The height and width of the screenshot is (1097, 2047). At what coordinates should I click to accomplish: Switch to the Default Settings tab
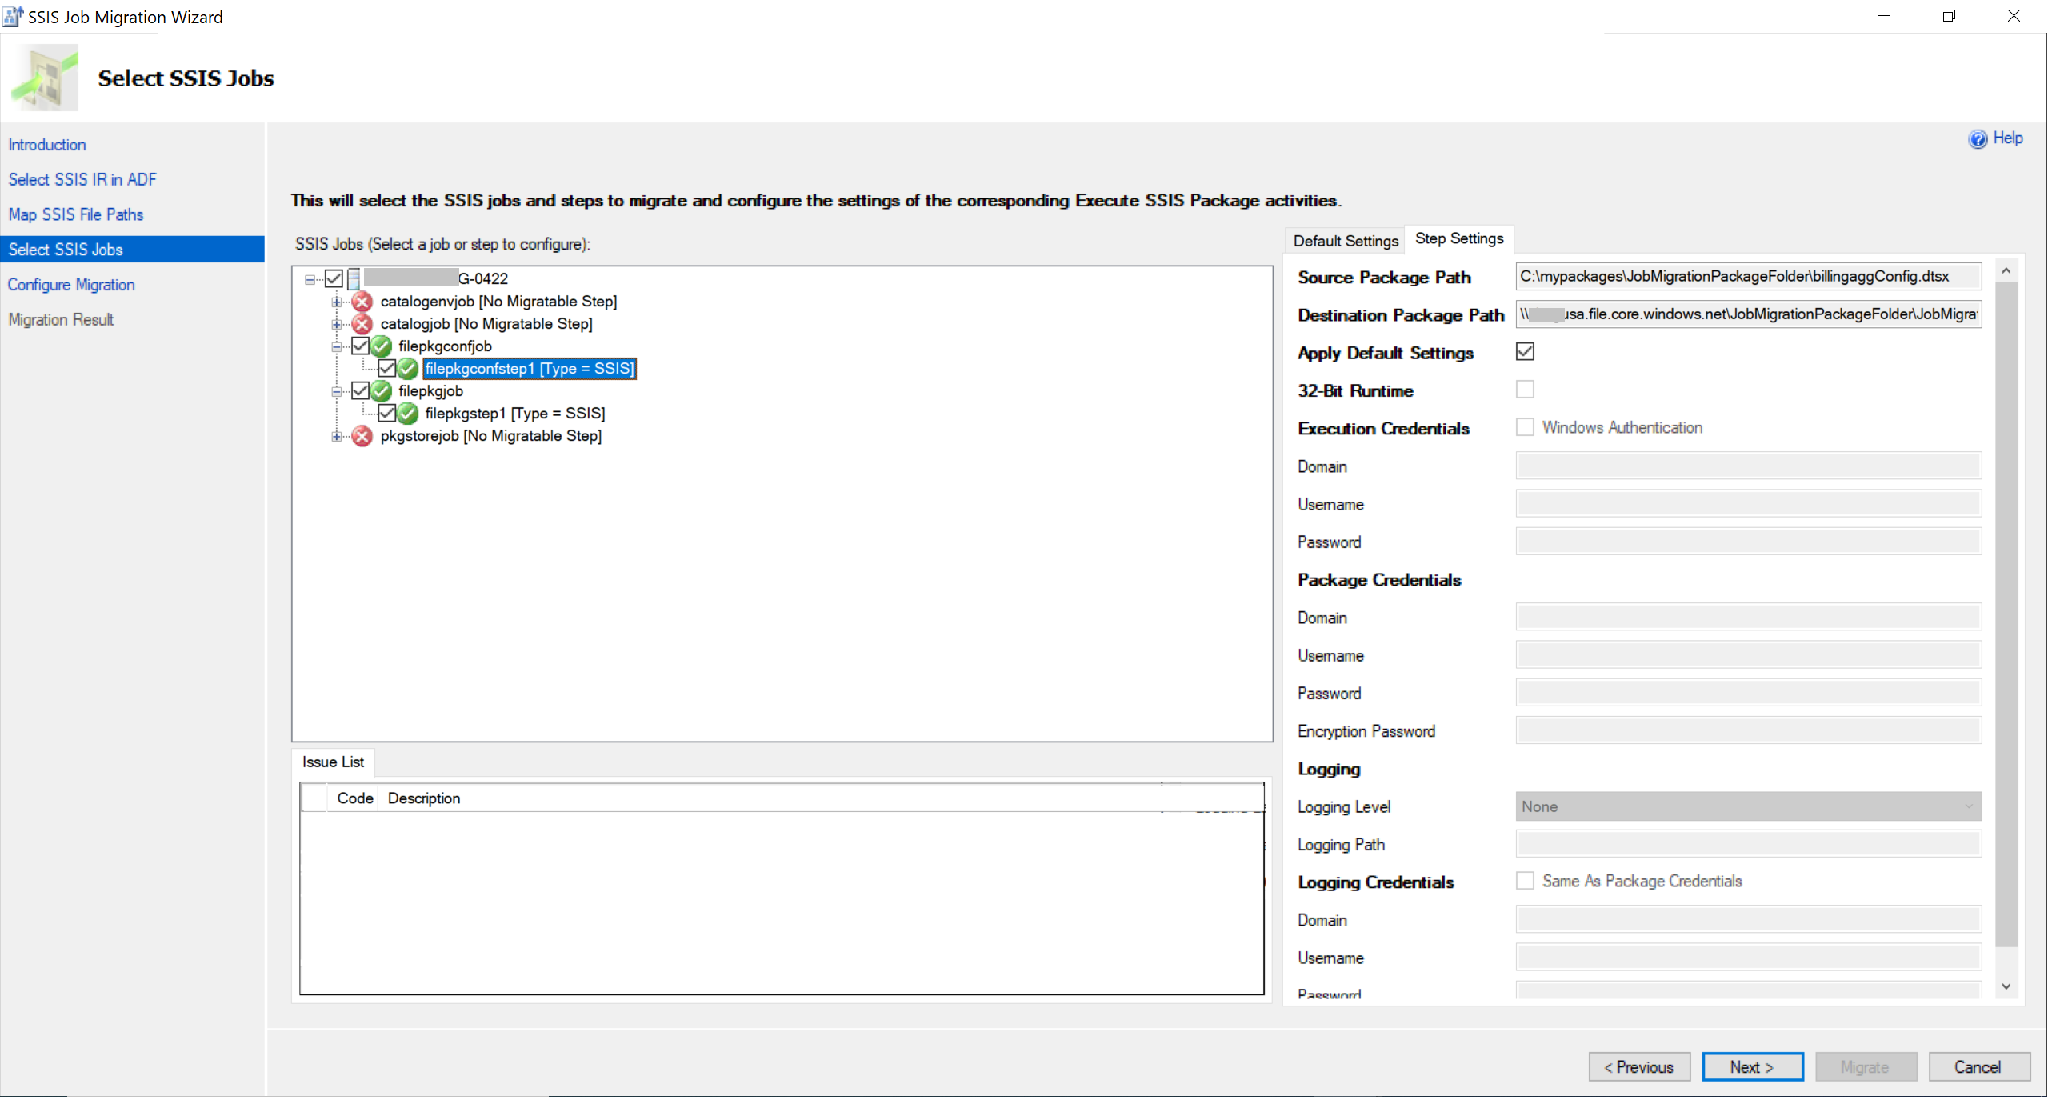click(1344, 238)
